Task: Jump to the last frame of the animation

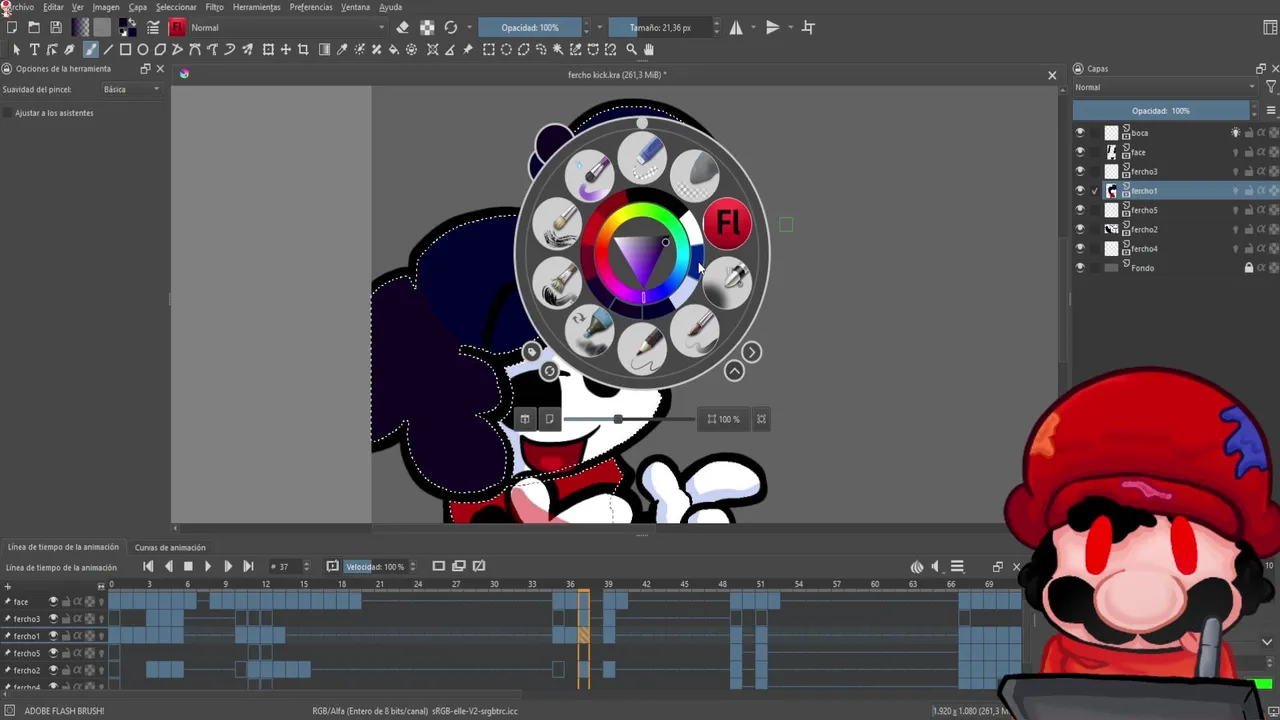Action: [248, 567]
